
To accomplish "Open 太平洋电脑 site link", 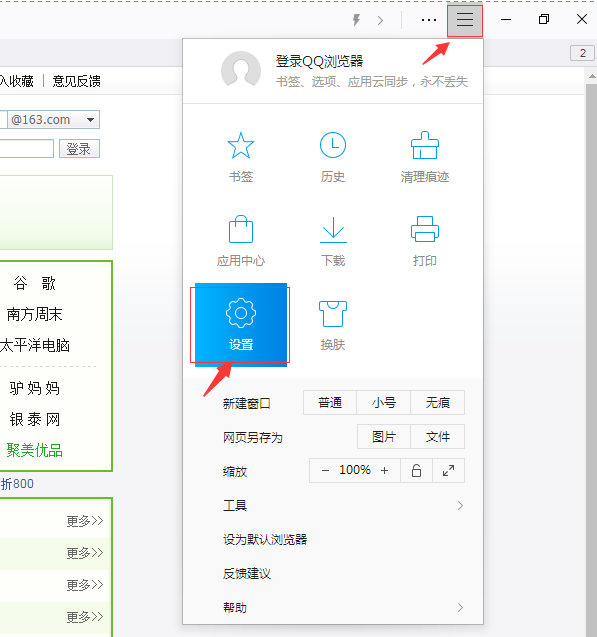I will [x=35, y=345].
